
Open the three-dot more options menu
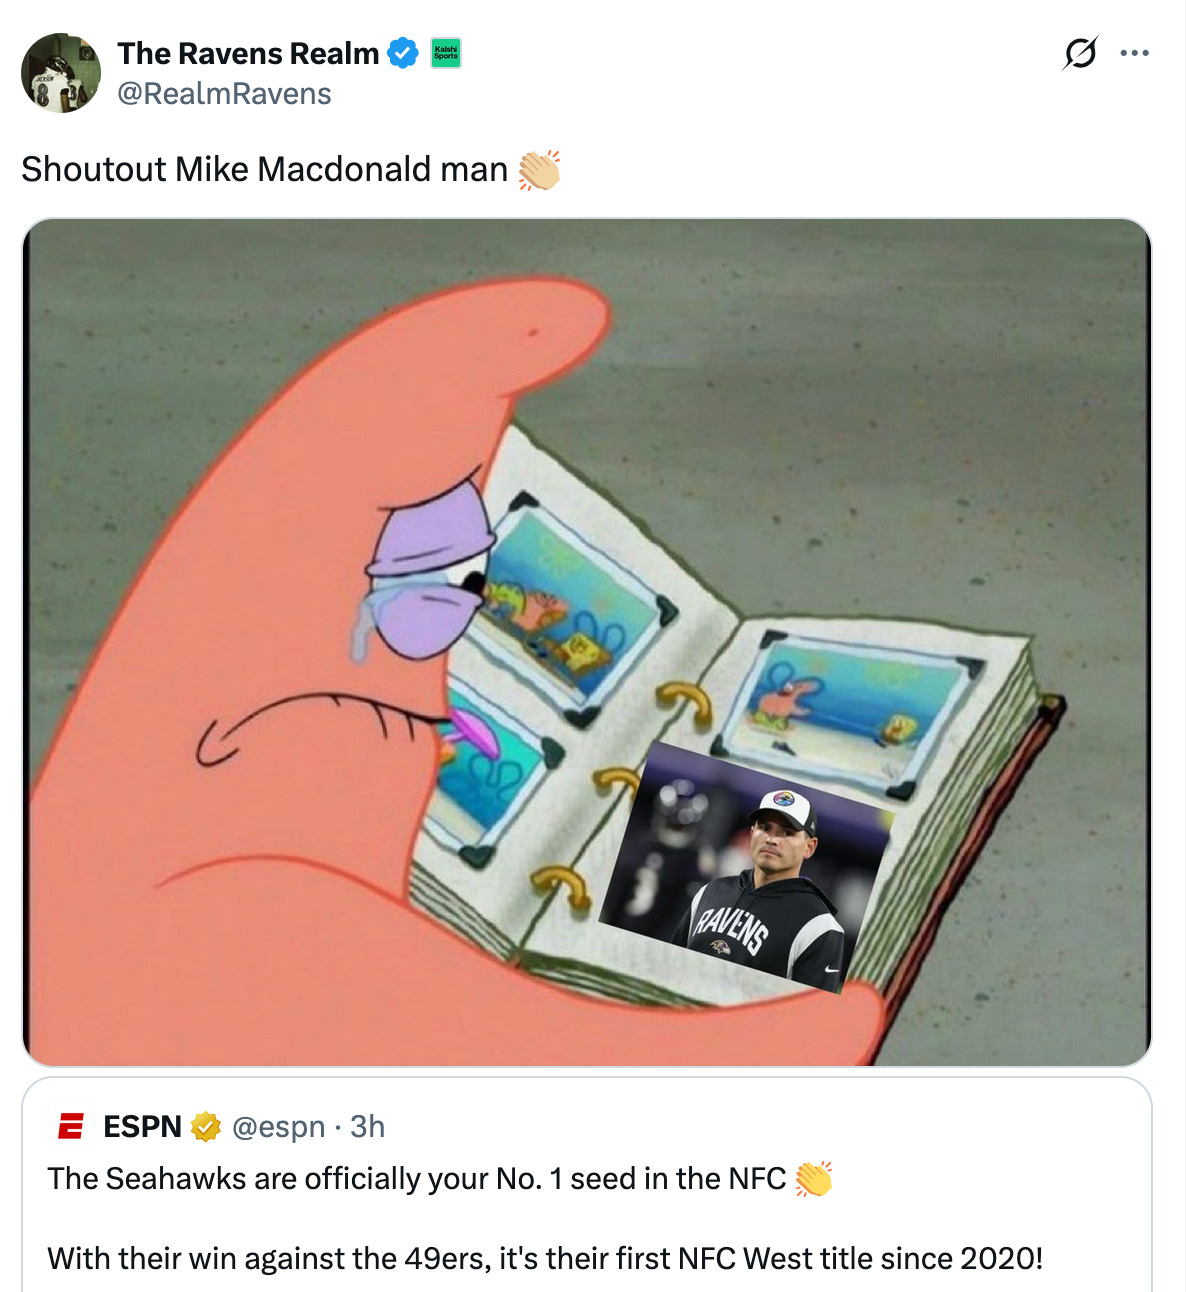(1135, 53)
